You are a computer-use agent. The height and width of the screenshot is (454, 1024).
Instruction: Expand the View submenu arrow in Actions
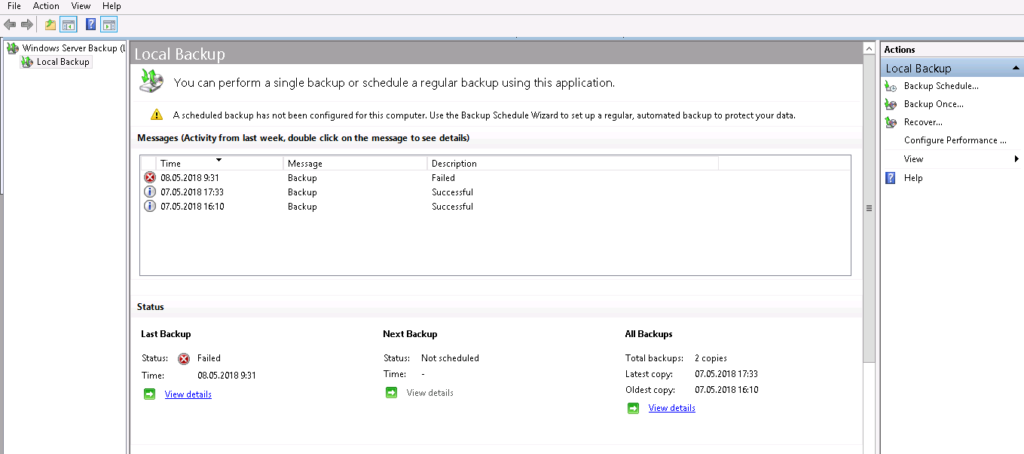(1016, 159)
